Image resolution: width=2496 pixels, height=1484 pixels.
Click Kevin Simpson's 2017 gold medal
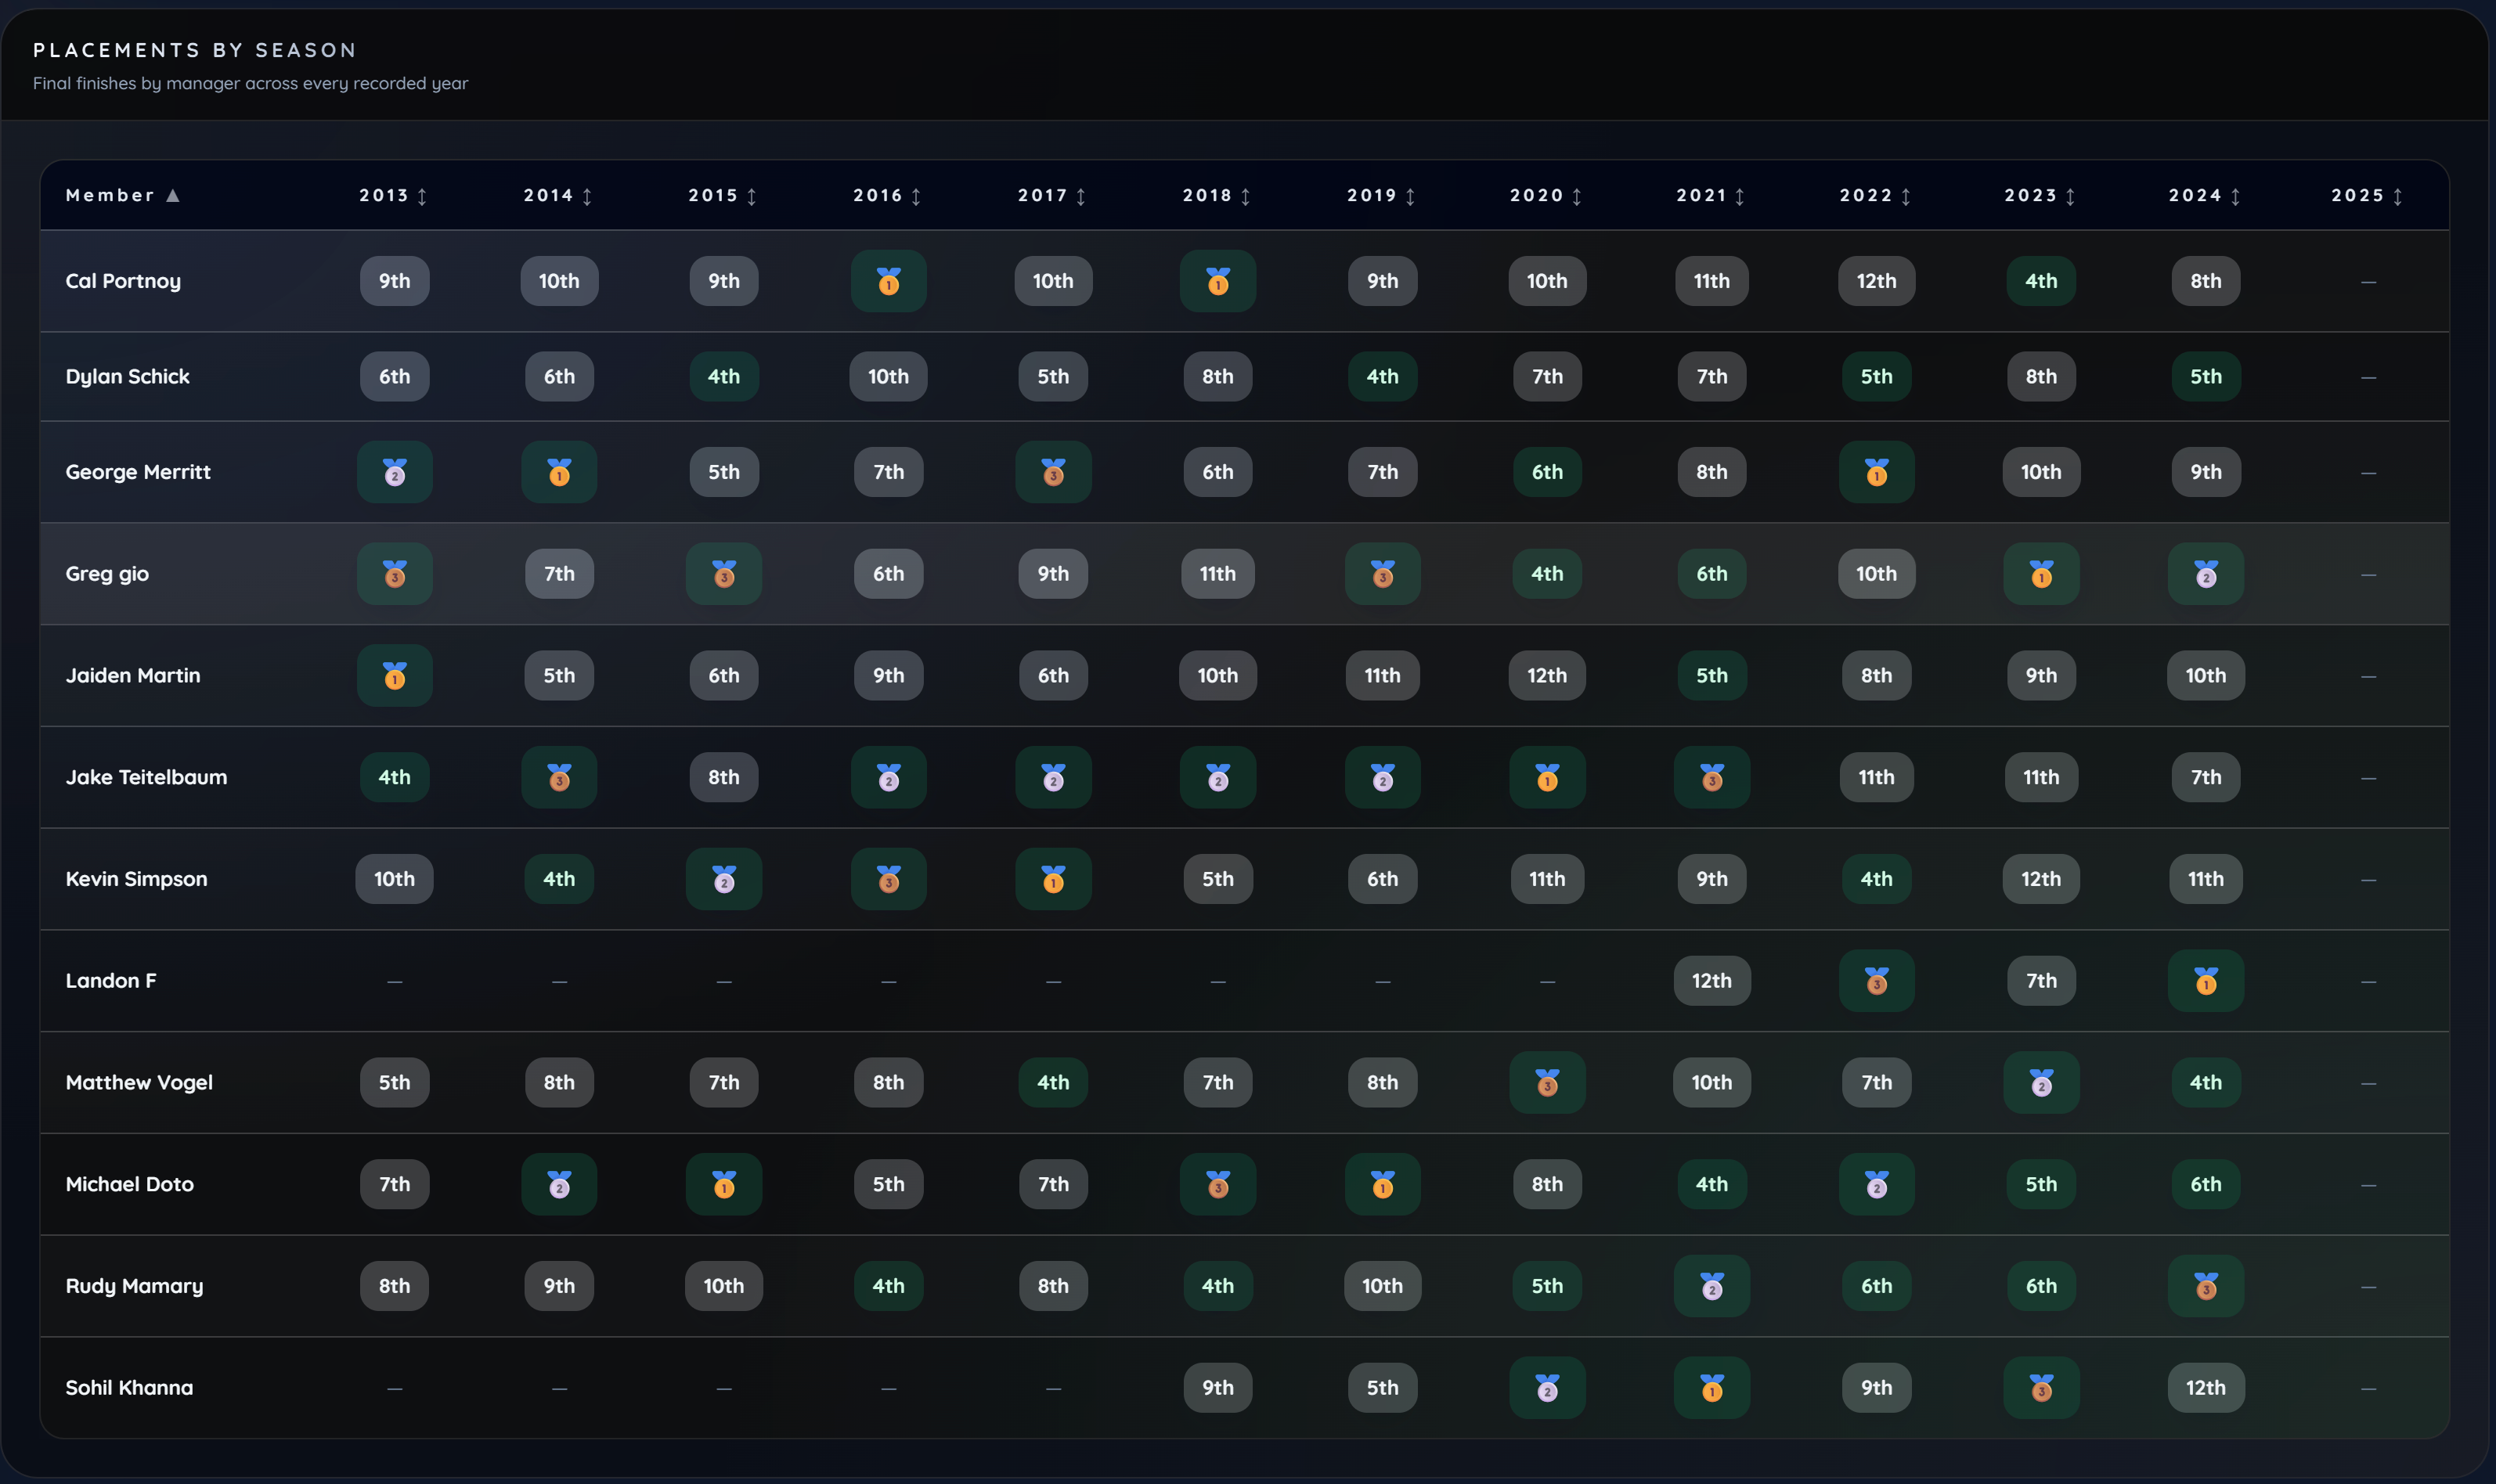click(1053, 879)
